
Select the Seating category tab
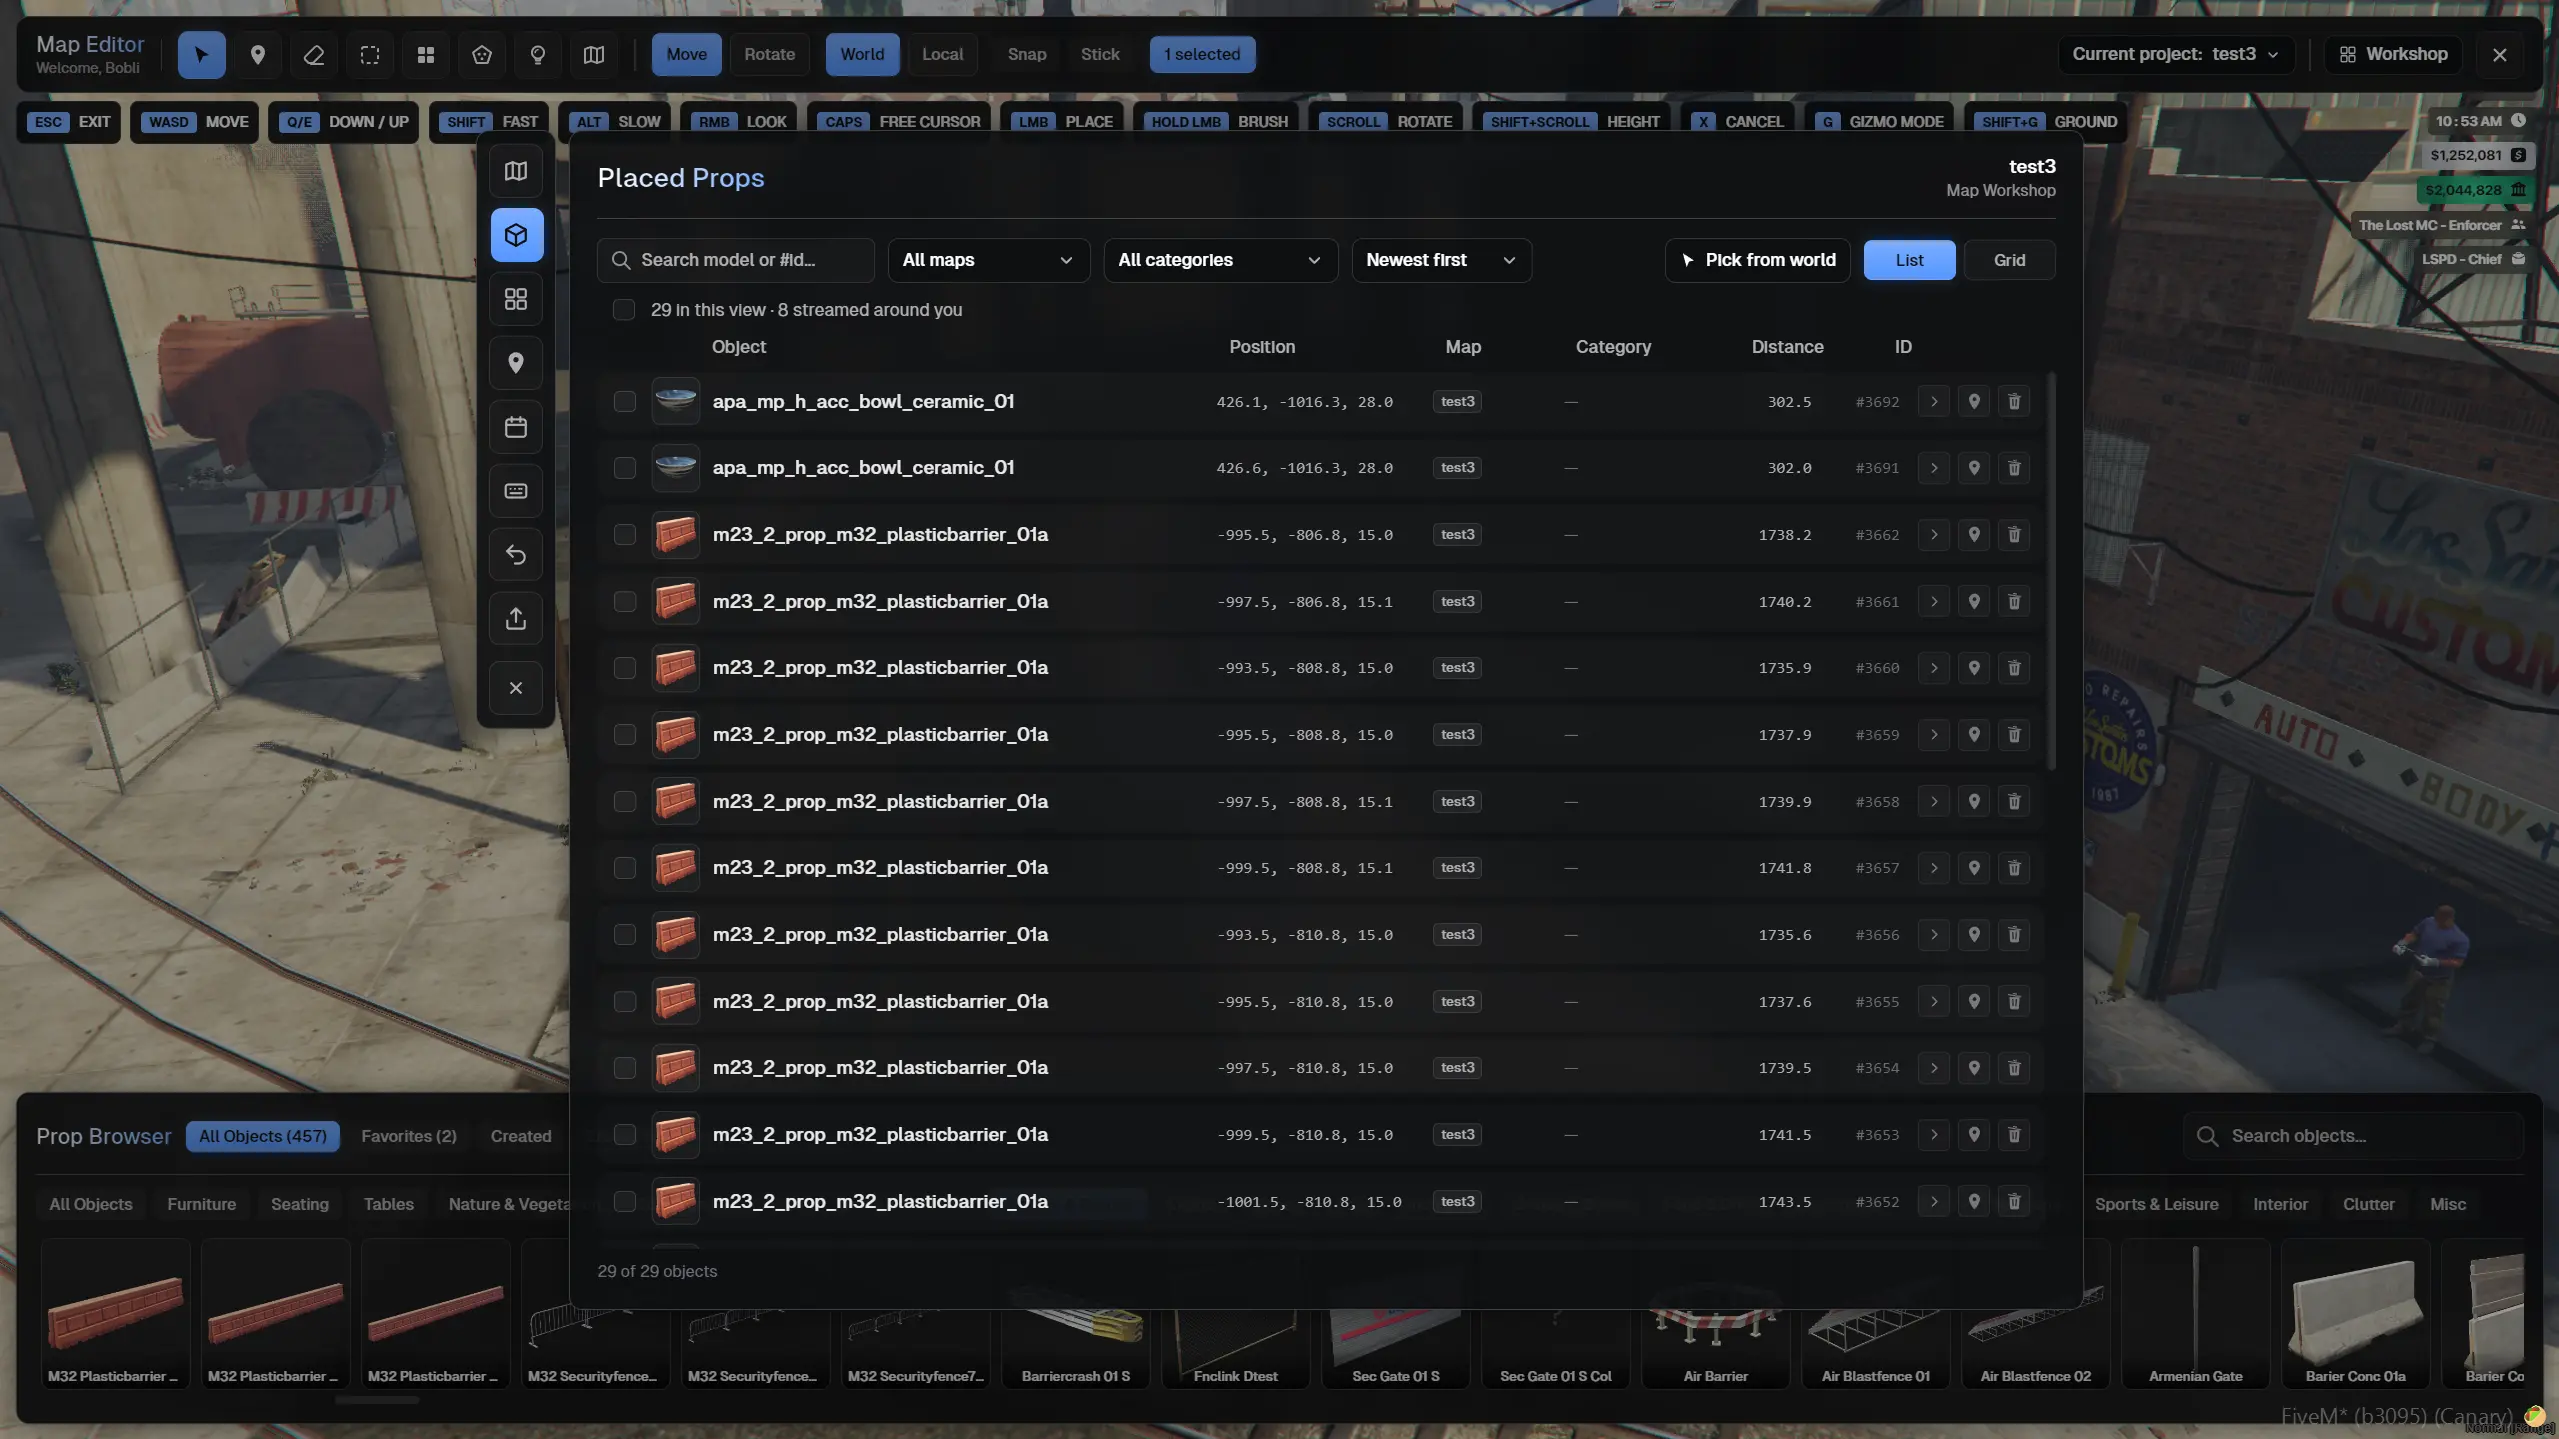coord(299,1204)
